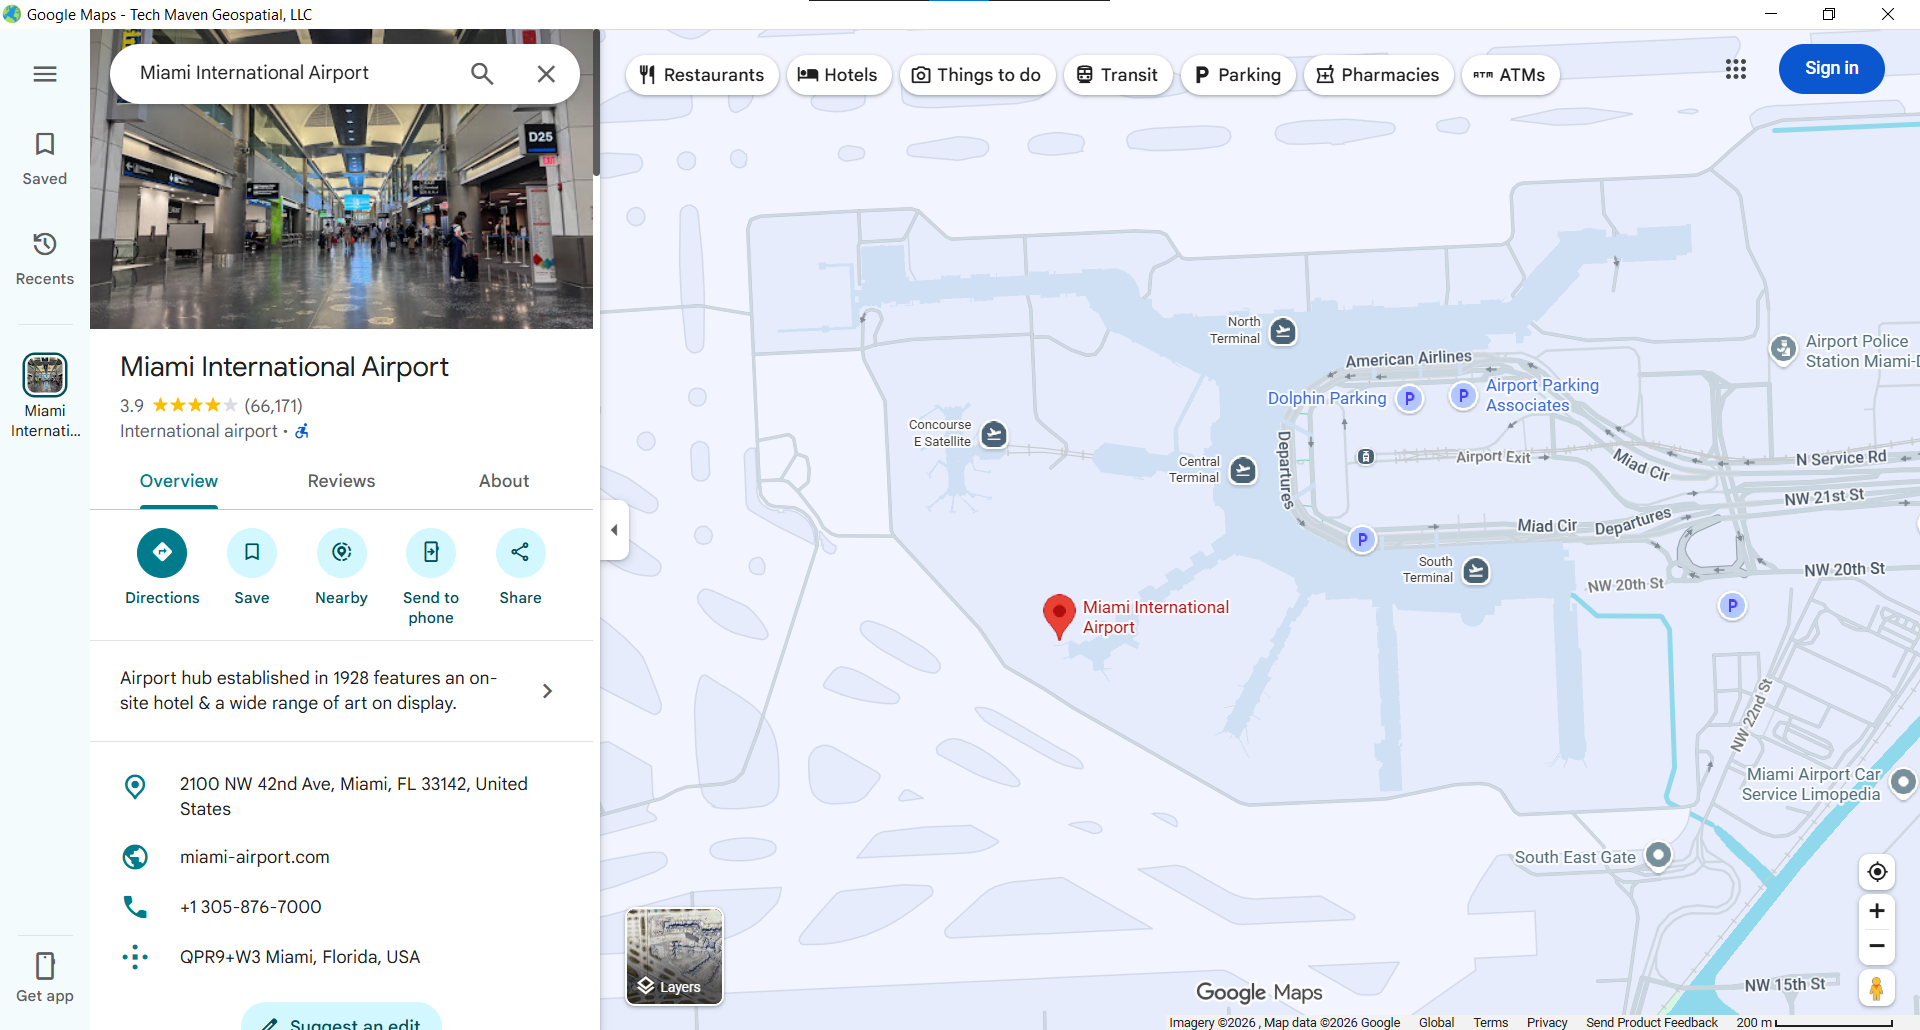Filter map by Things to do

977,75
